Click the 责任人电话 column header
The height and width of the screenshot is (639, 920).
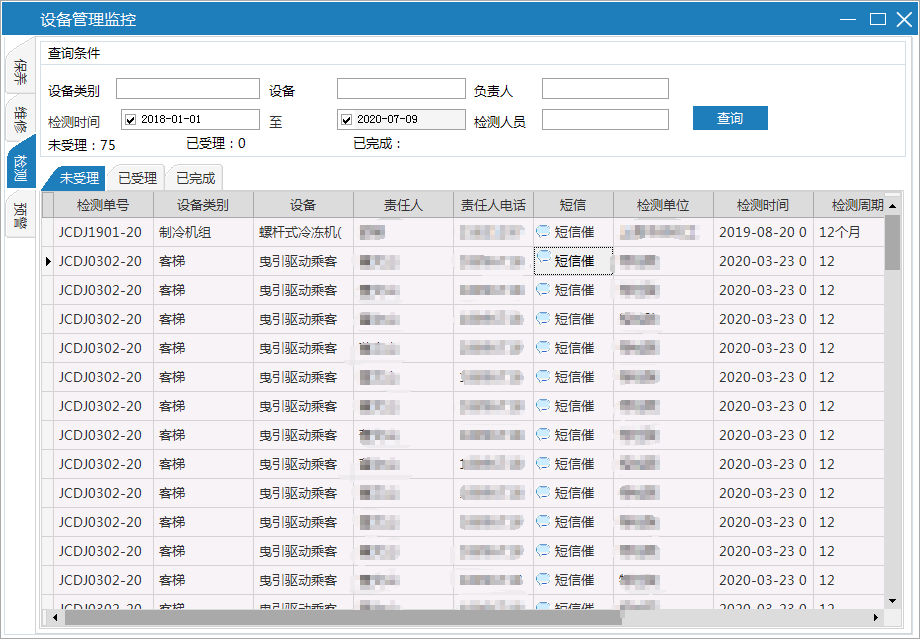tap(493, 205)
